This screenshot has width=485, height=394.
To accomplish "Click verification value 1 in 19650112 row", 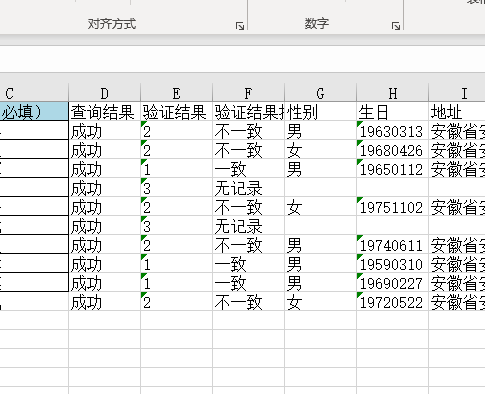I will click(x=176, y=169).
